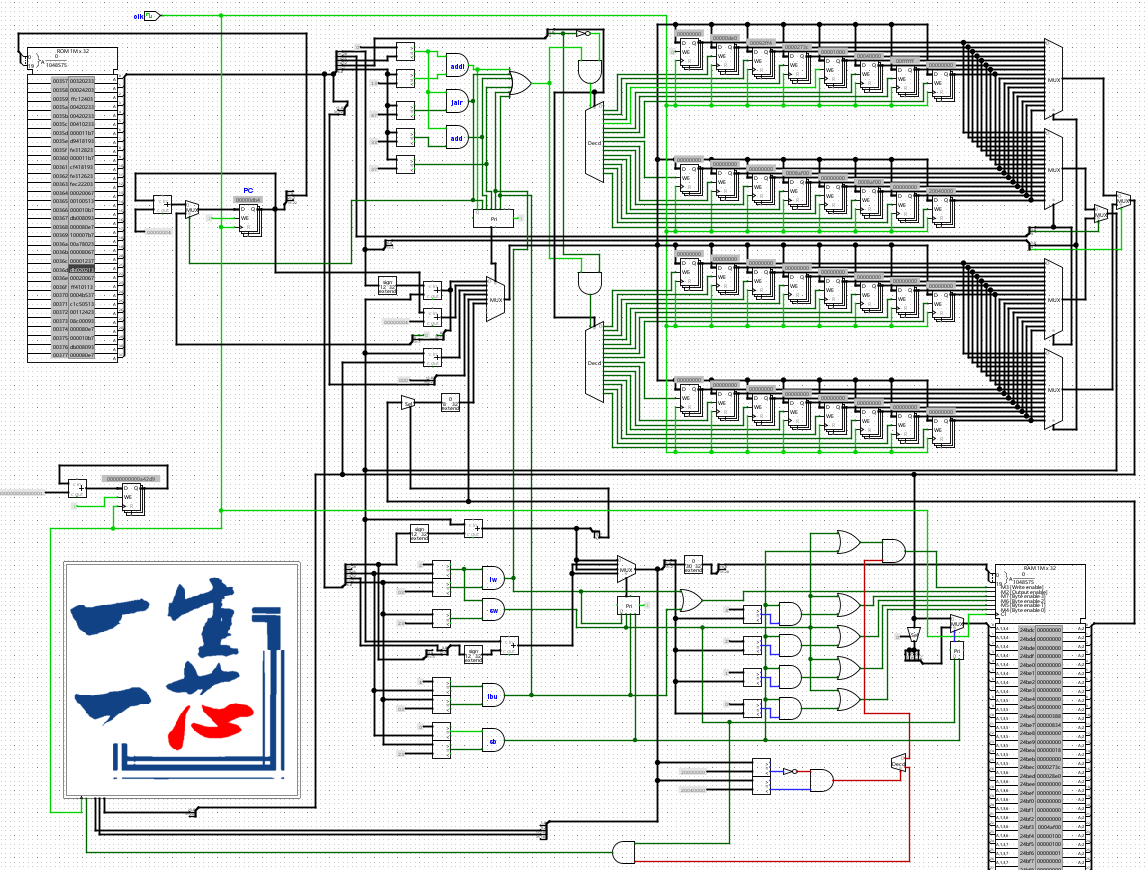This screenshot has width=1148, height=870.
Task: Select the upper Decd decoder
Action: click(x=594, y=143)
